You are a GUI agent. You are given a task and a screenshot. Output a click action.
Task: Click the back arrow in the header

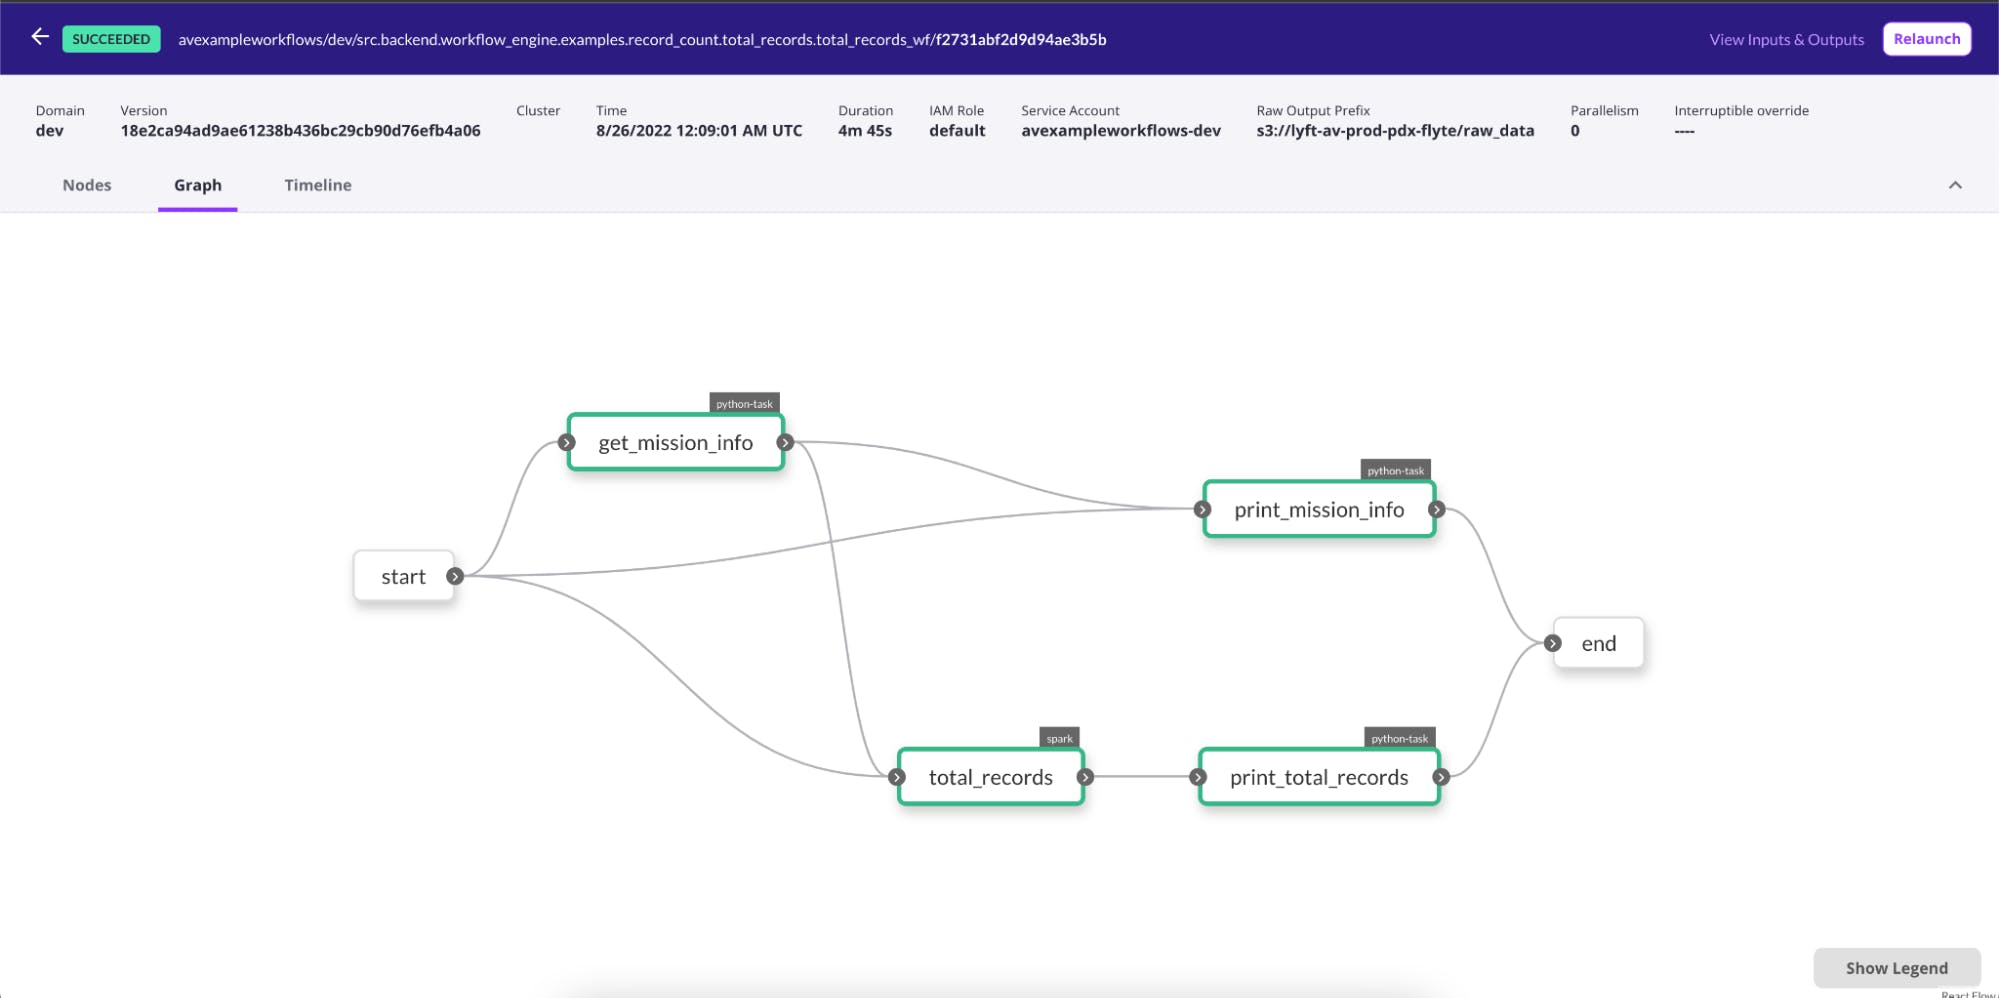click(40, 38)
